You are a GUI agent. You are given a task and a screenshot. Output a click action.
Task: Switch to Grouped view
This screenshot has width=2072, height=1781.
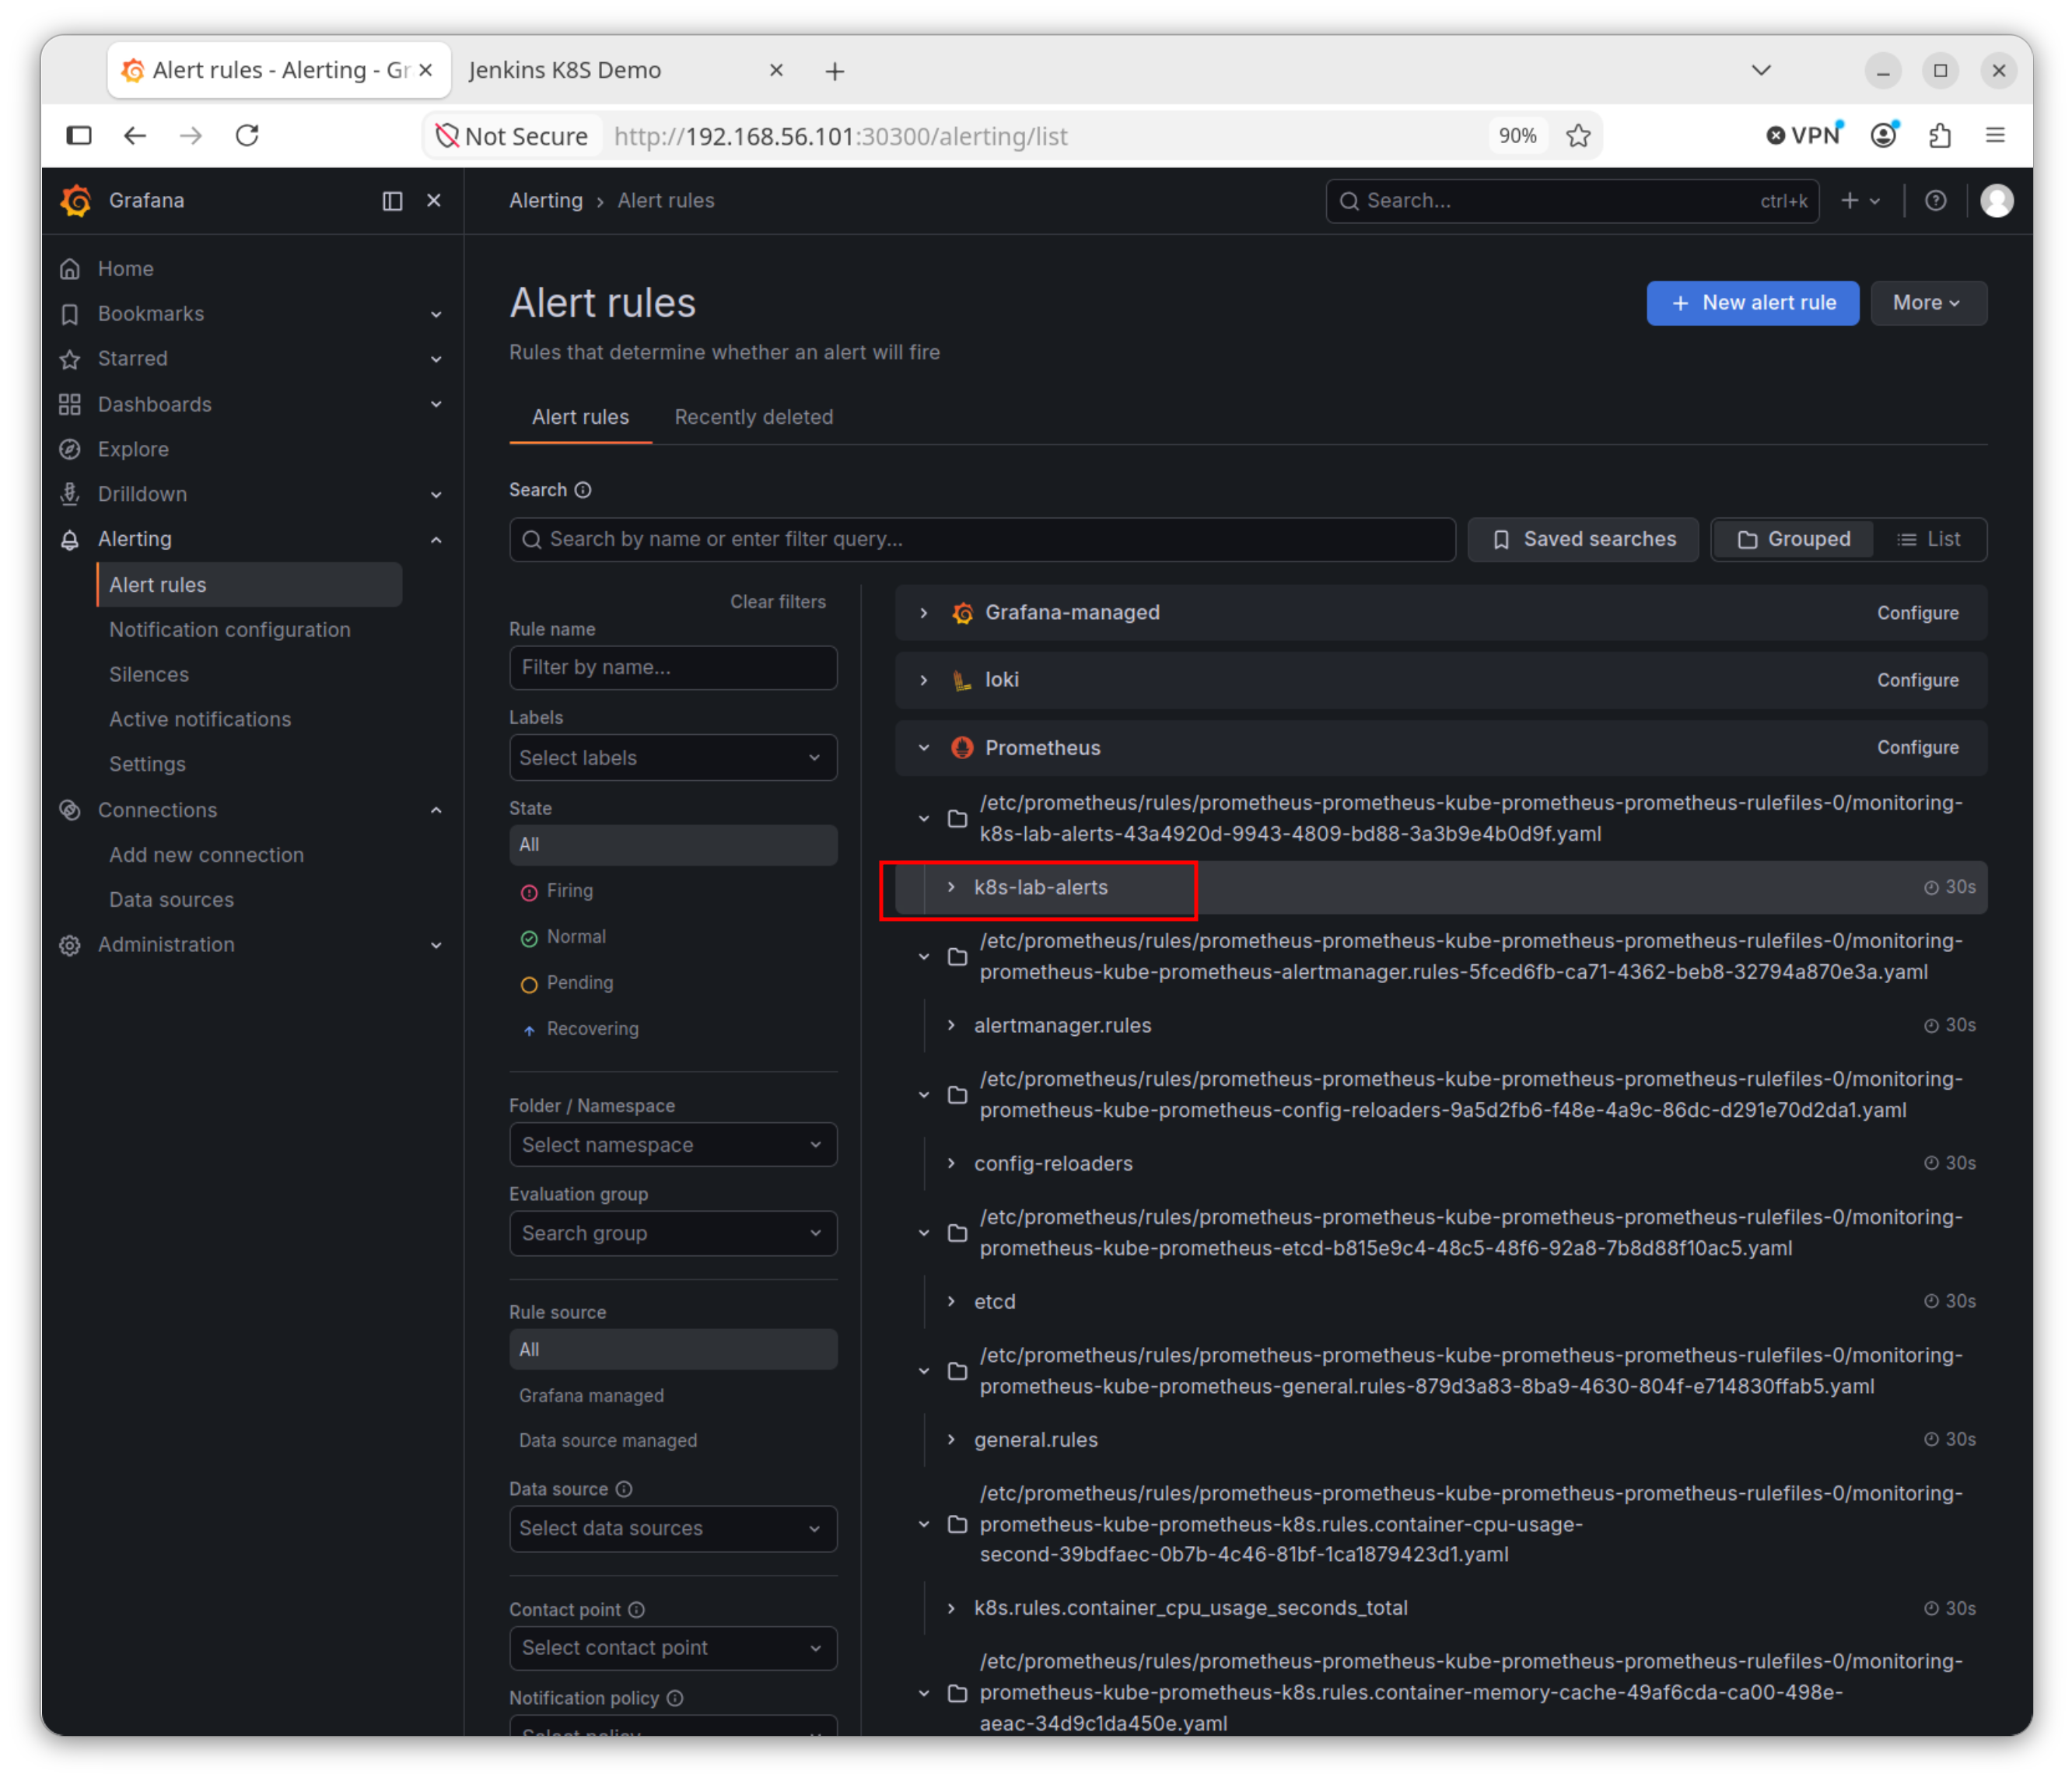click(1794, 540)
